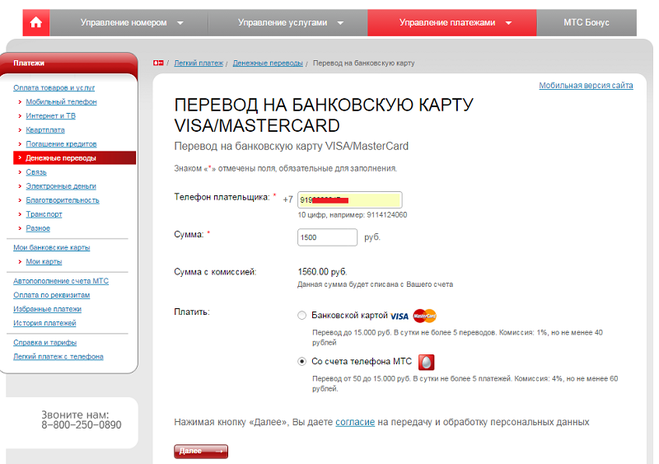The width and height of the screenshot is (659, 464).
Task: Click the MasterCard logo
Action: (424, 316)
